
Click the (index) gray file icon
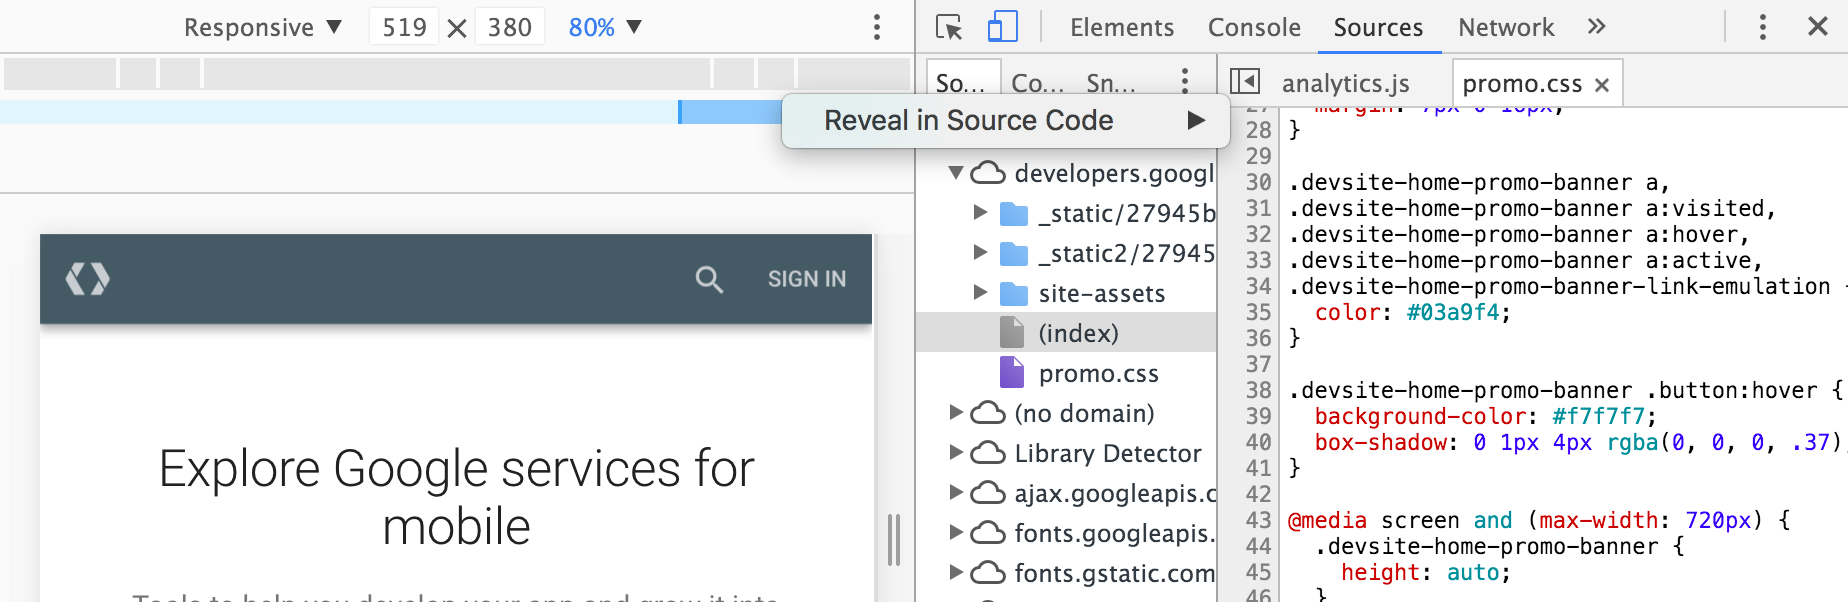point(1012,332)
